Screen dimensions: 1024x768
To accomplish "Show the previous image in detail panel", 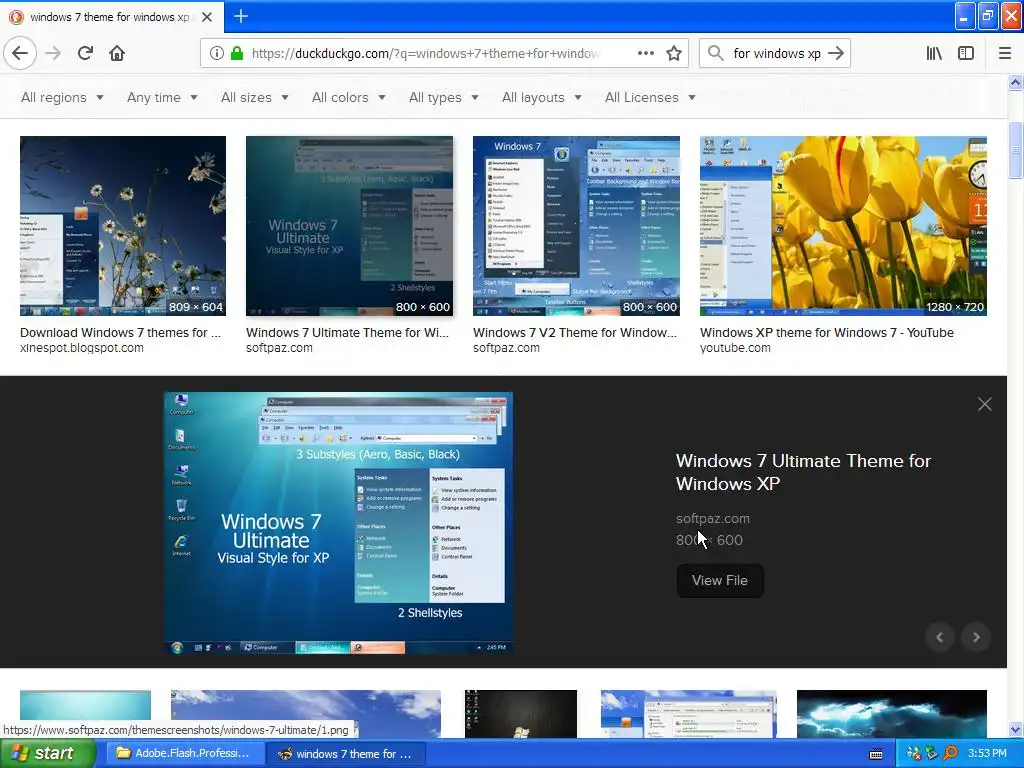I will coord(940,637).
